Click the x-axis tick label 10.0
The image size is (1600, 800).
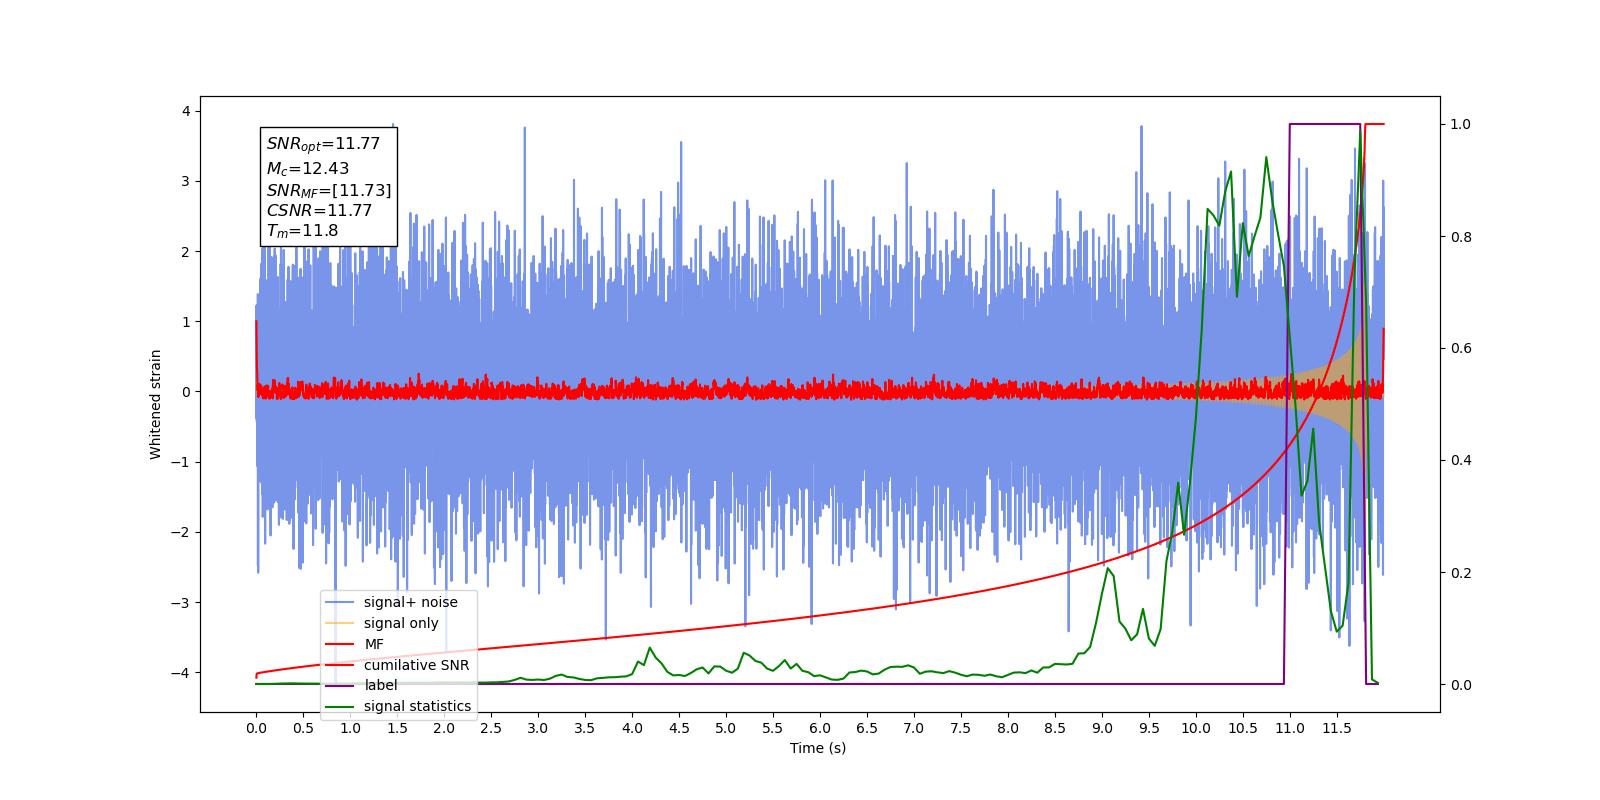(x=1196, y=728)
